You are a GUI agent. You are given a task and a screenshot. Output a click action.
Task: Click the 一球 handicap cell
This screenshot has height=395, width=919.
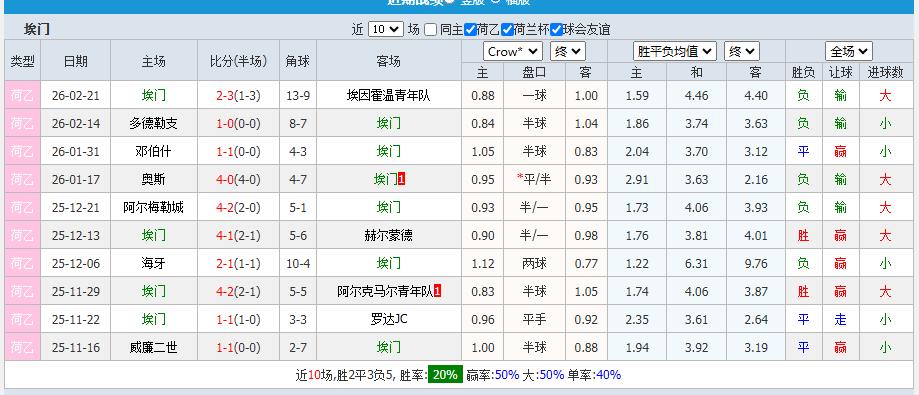pos(534,96)
